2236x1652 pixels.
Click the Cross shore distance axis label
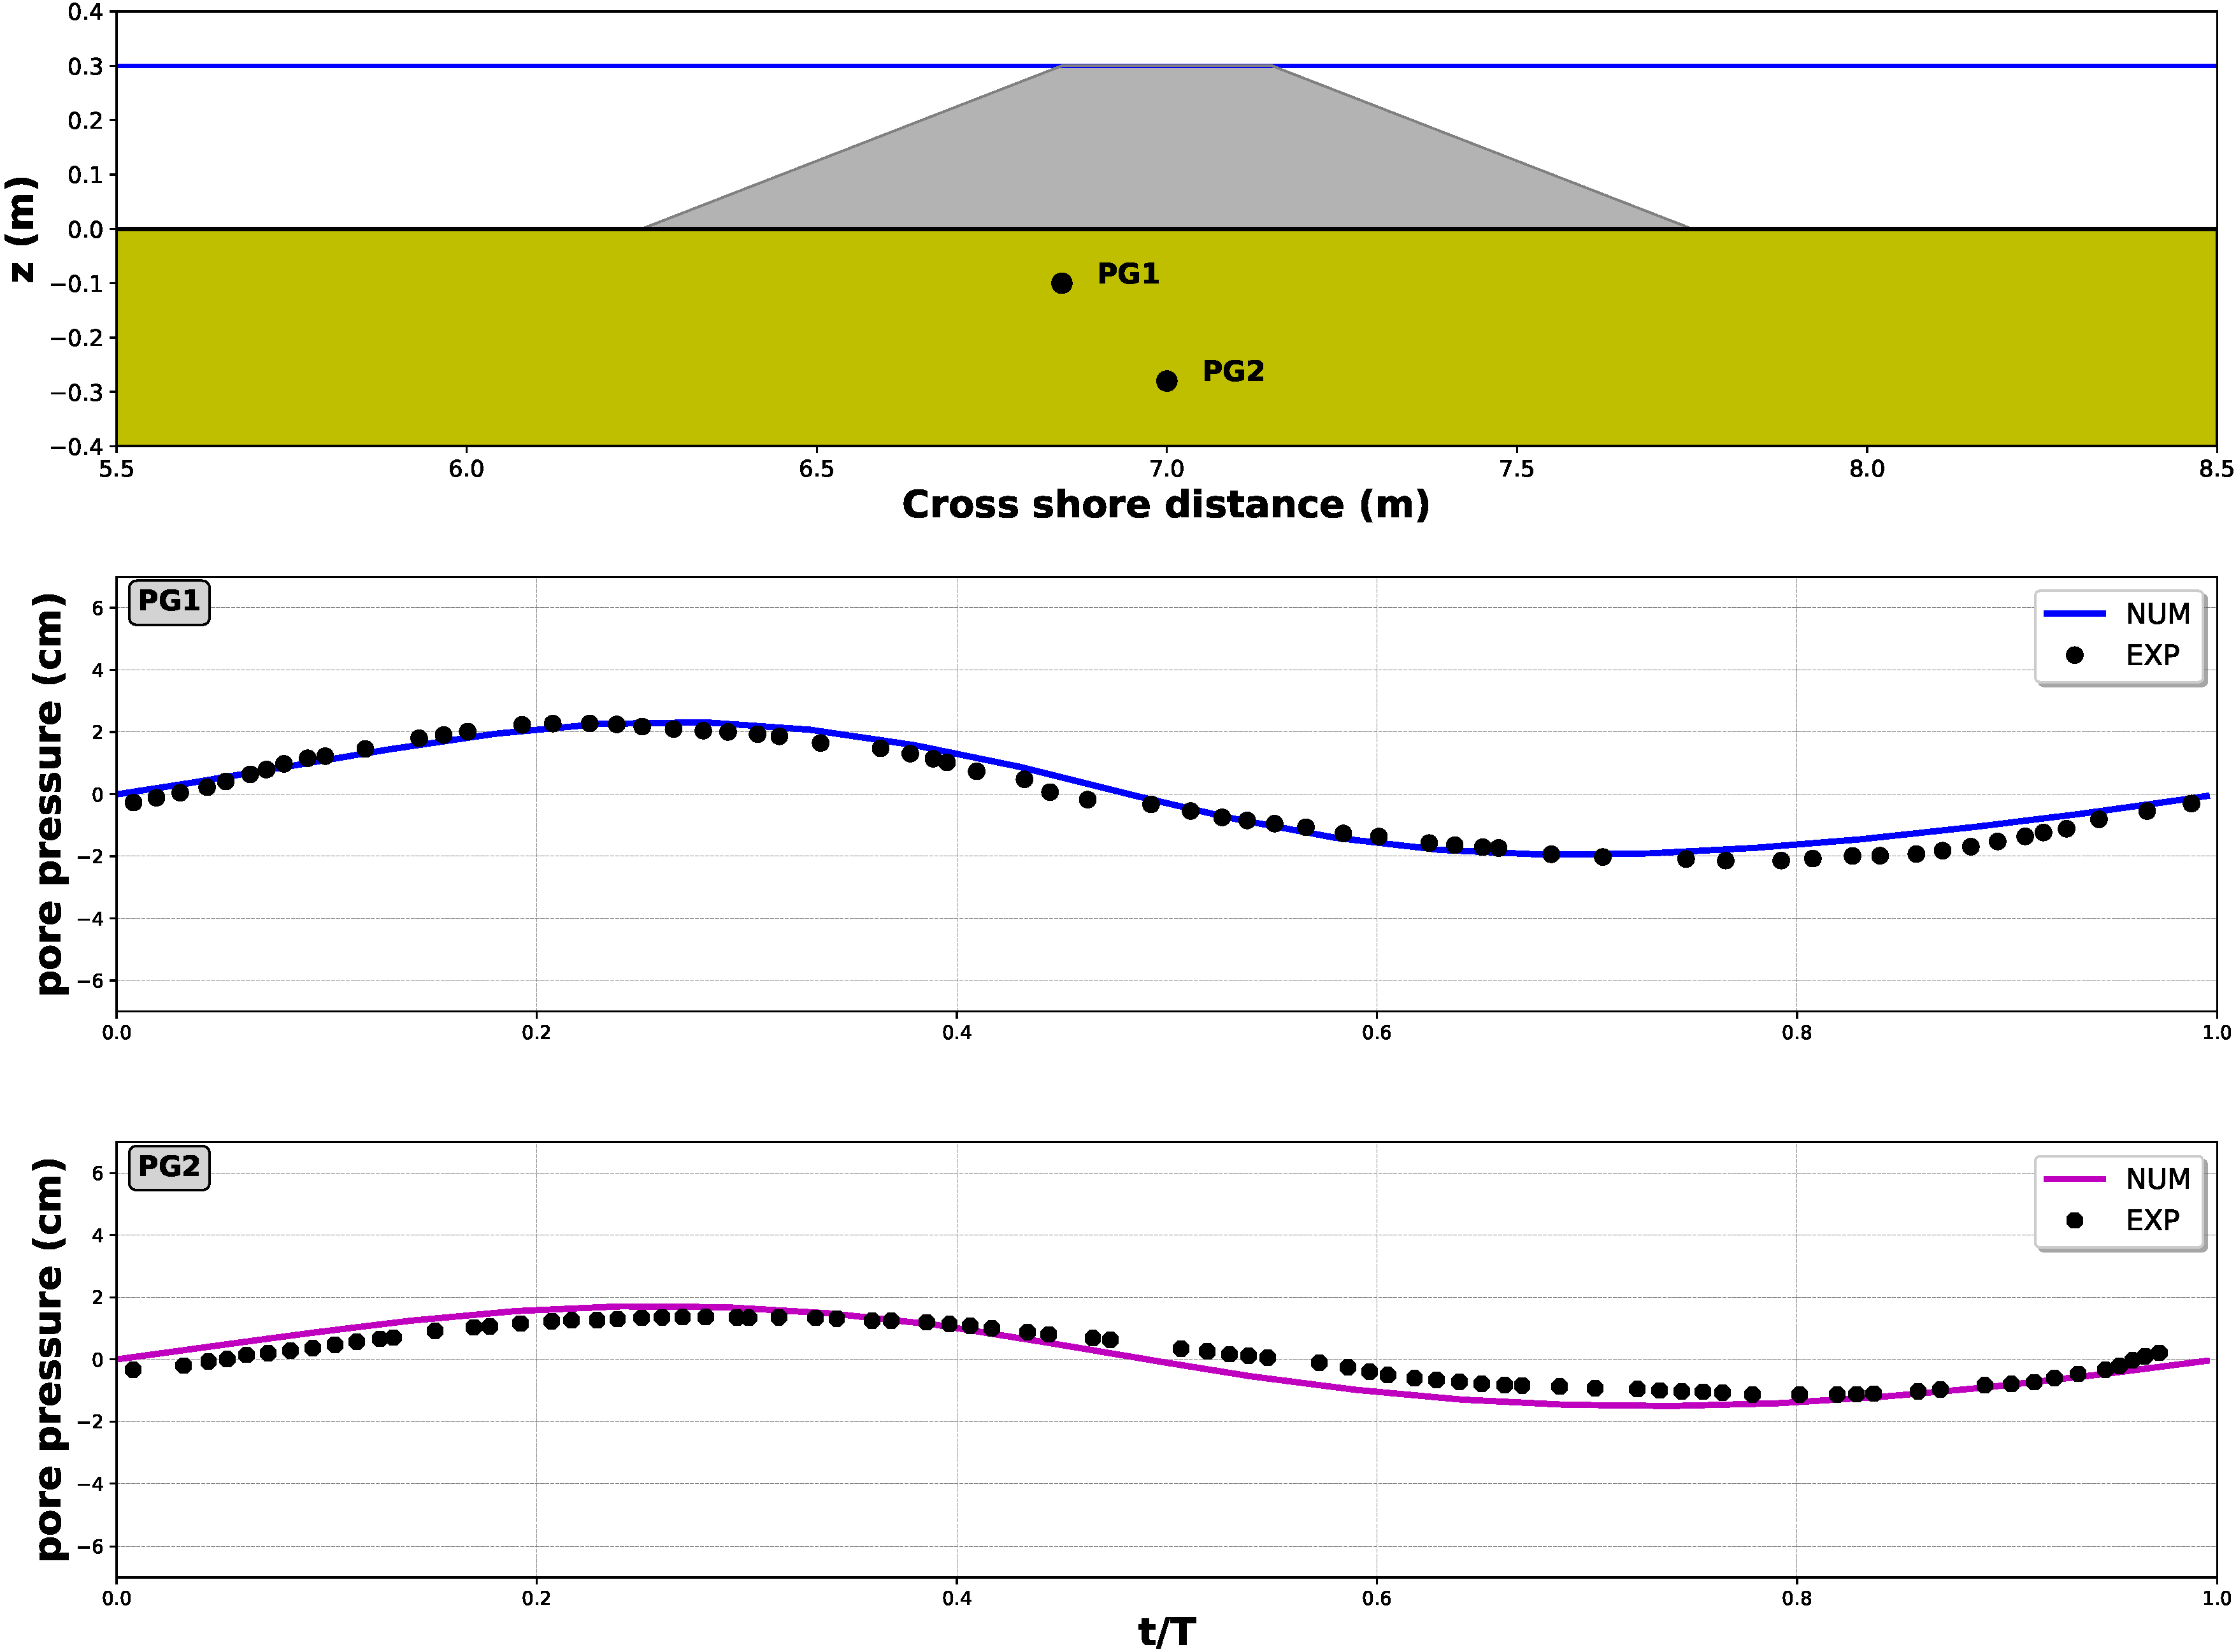(1165, 505)
